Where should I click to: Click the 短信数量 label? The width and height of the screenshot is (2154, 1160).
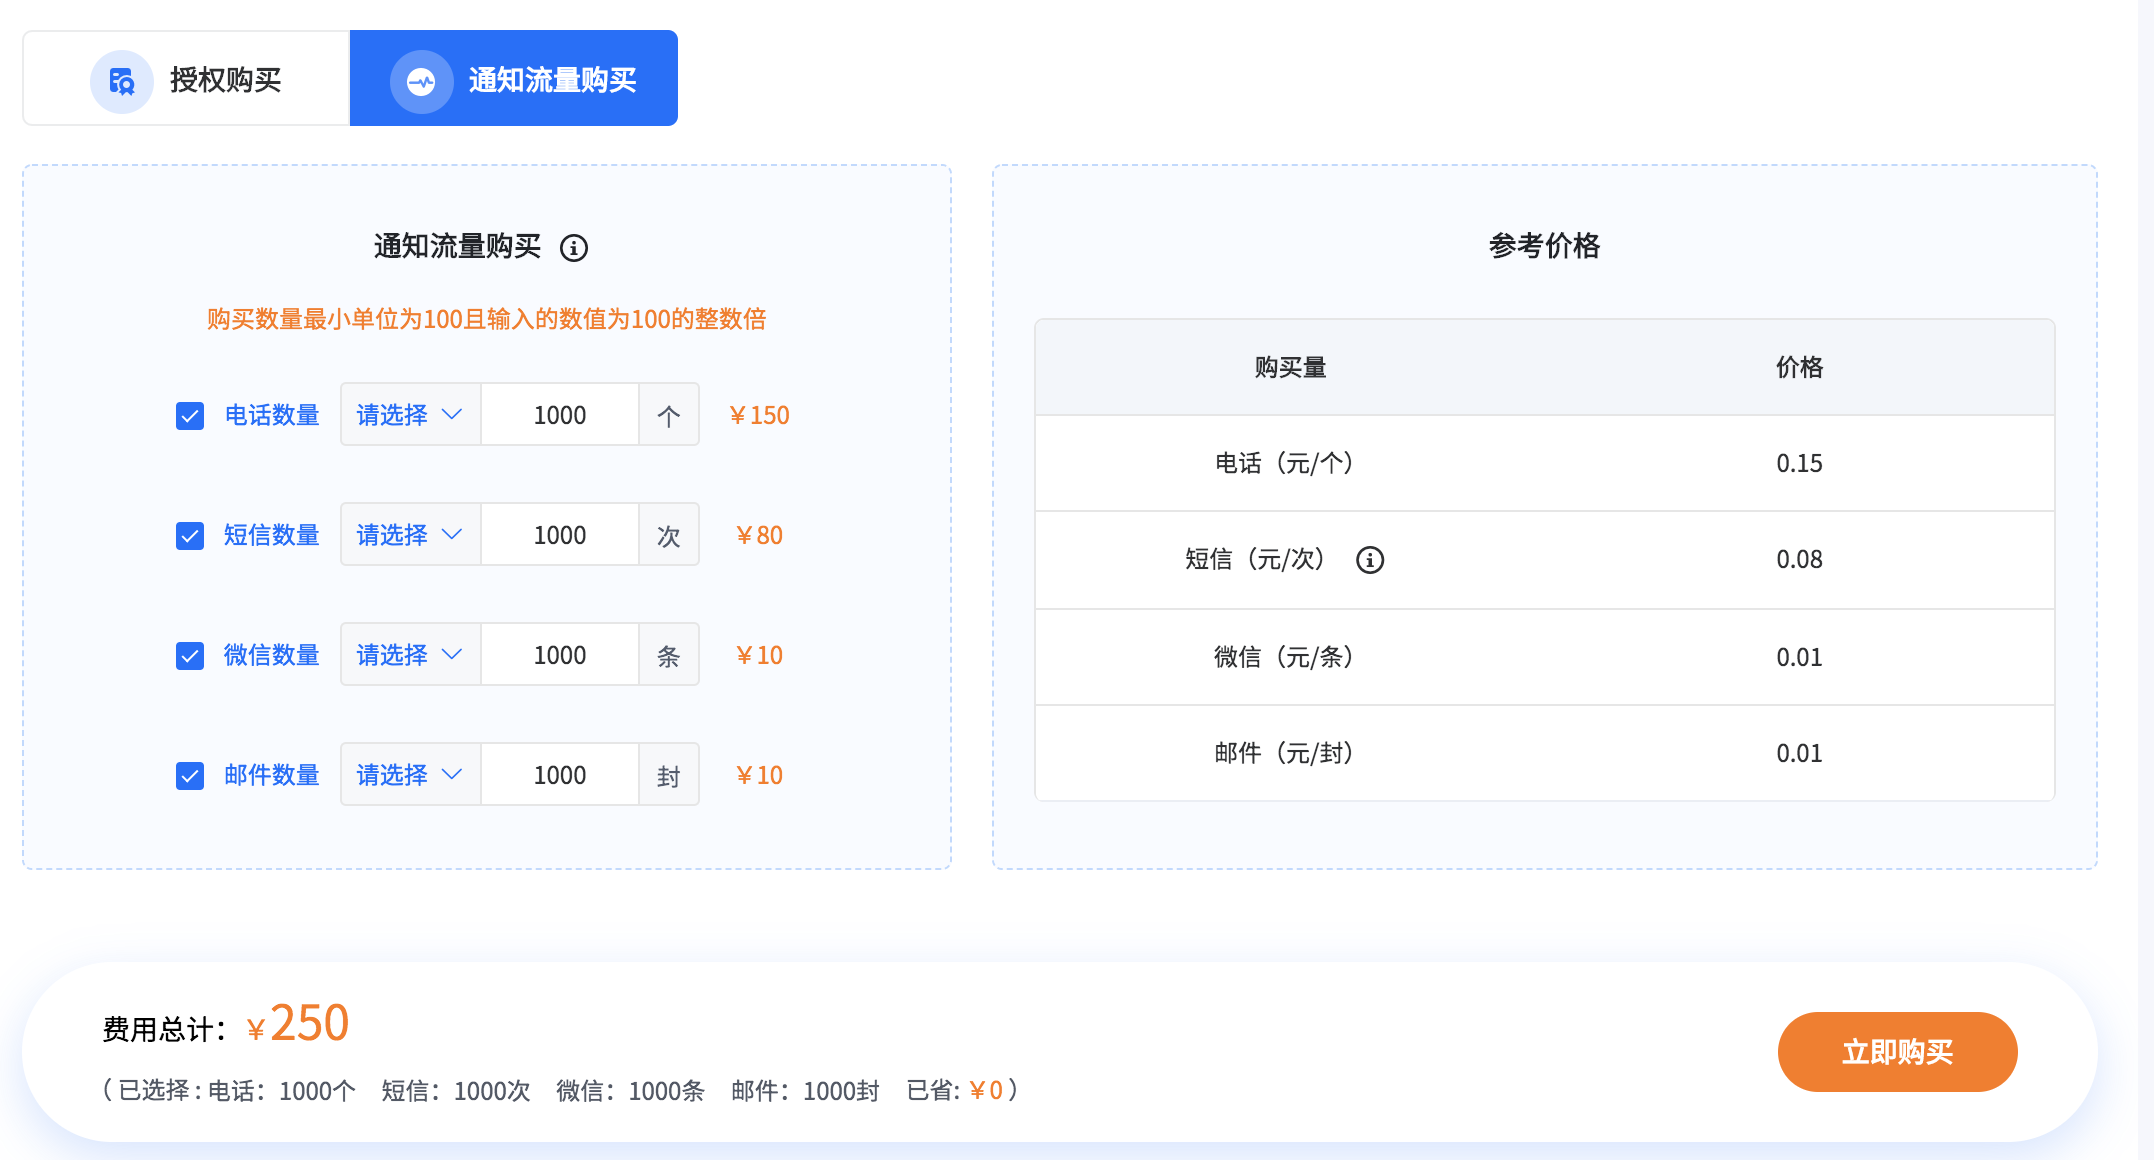[272, 535]
